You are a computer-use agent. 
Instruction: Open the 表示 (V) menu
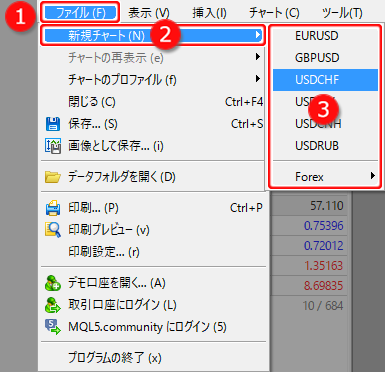pyautogui.click(x=149, y=13)
